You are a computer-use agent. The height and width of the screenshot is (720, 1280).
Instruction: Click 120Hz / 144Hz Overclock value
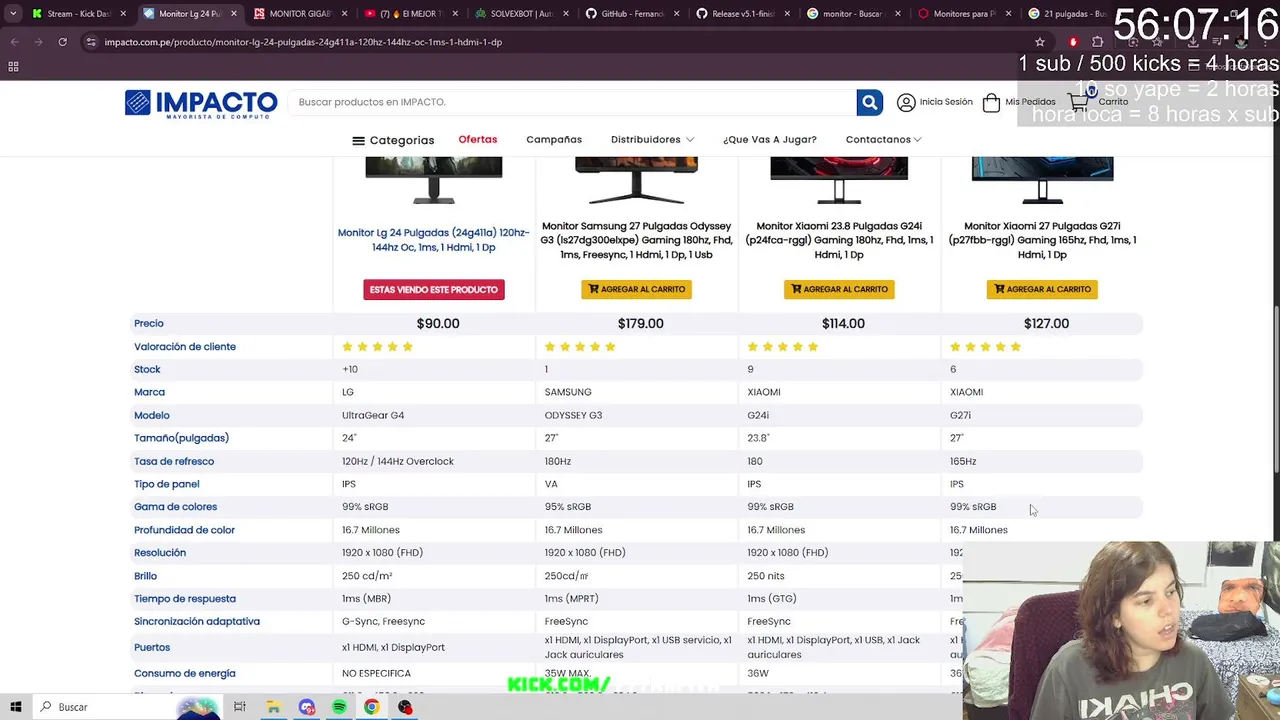398,461
